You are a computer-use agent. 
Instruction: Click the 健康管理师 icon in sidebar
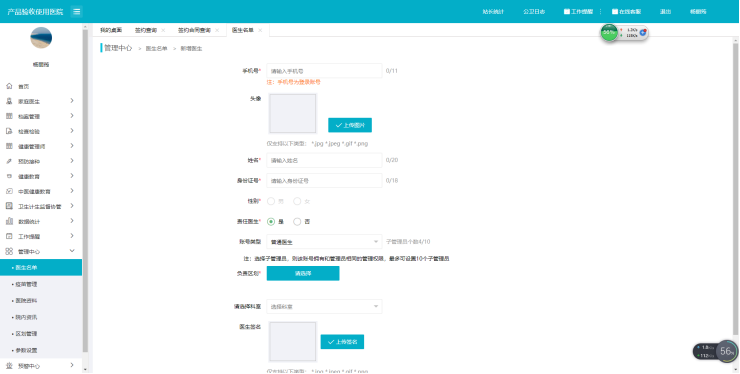coord(9,146)
